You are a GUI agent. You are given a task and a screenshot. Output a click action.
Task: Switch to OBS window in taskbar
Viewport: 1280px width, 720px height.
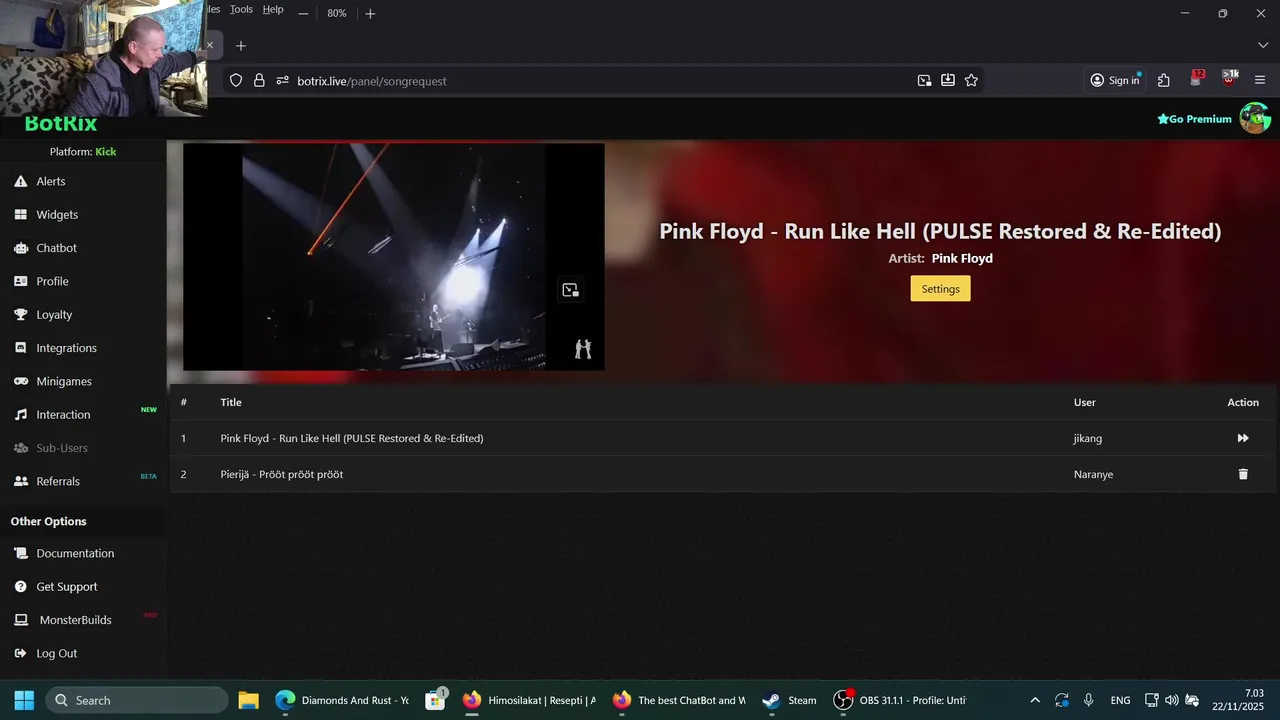point(900,700)
